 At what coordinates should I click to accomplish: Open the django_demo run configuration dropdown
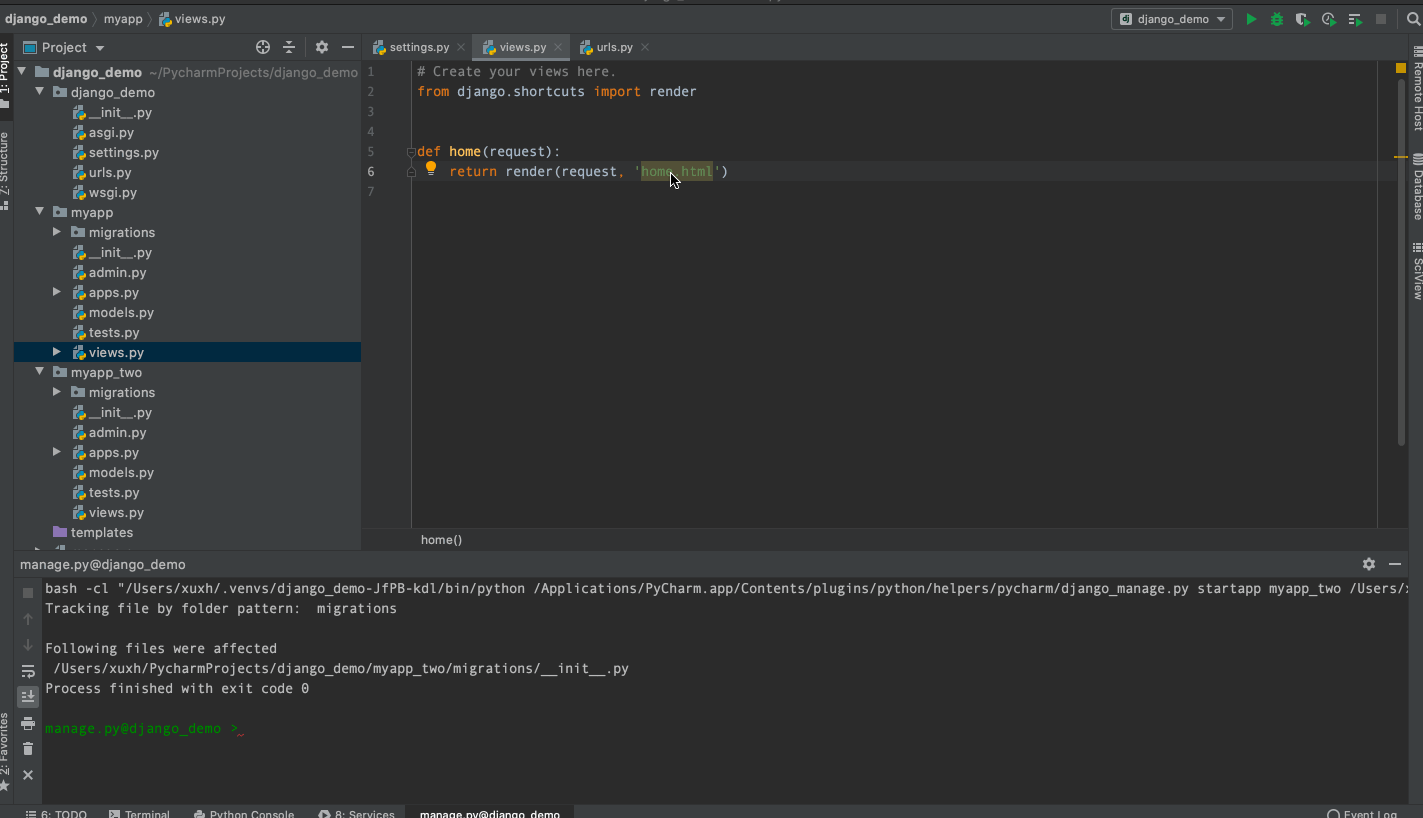(x=1172, y=19)
